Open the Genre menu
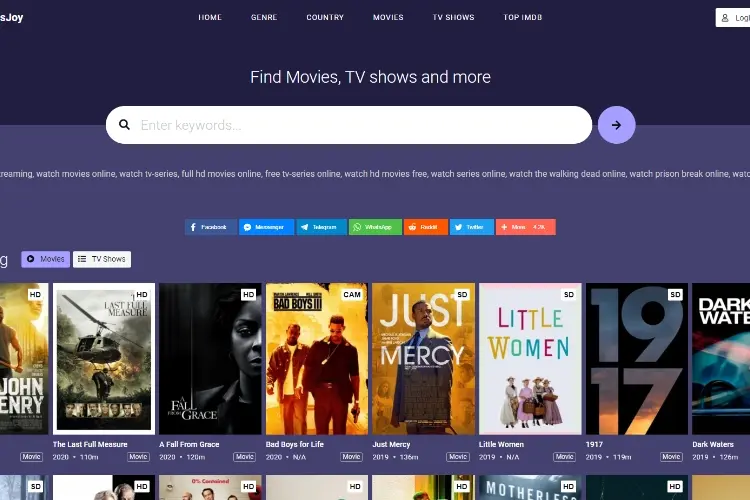The width and height of the screenshot is (750, 500). (264, 17)
